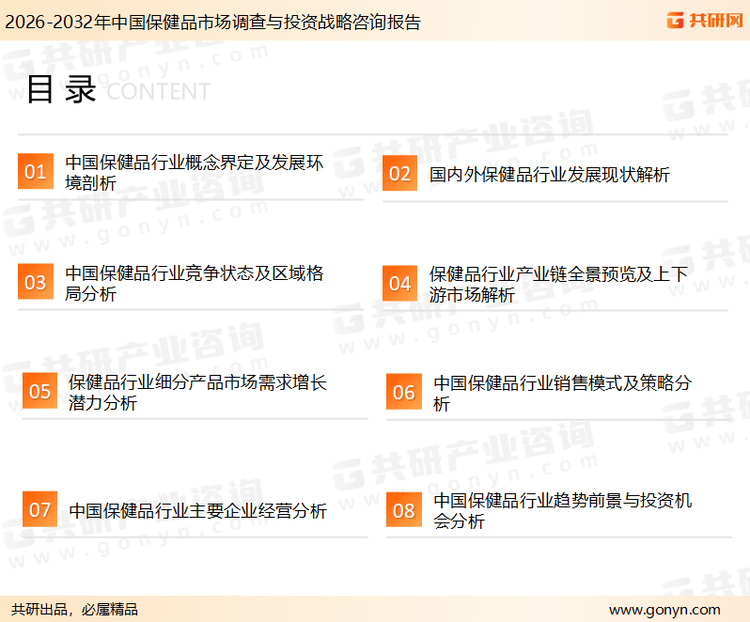The height and width of the screenshot is (622, 750).
Task: Click the orange 08 number badge
Action: coord(404,510)
